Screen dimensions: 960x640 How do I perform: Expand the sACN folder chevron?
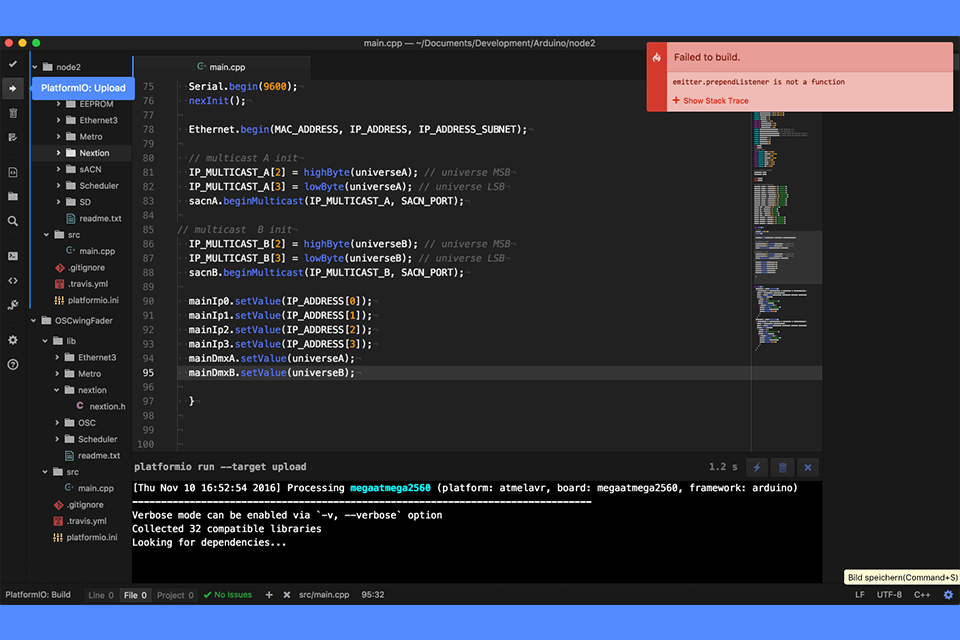pos(58,169)
